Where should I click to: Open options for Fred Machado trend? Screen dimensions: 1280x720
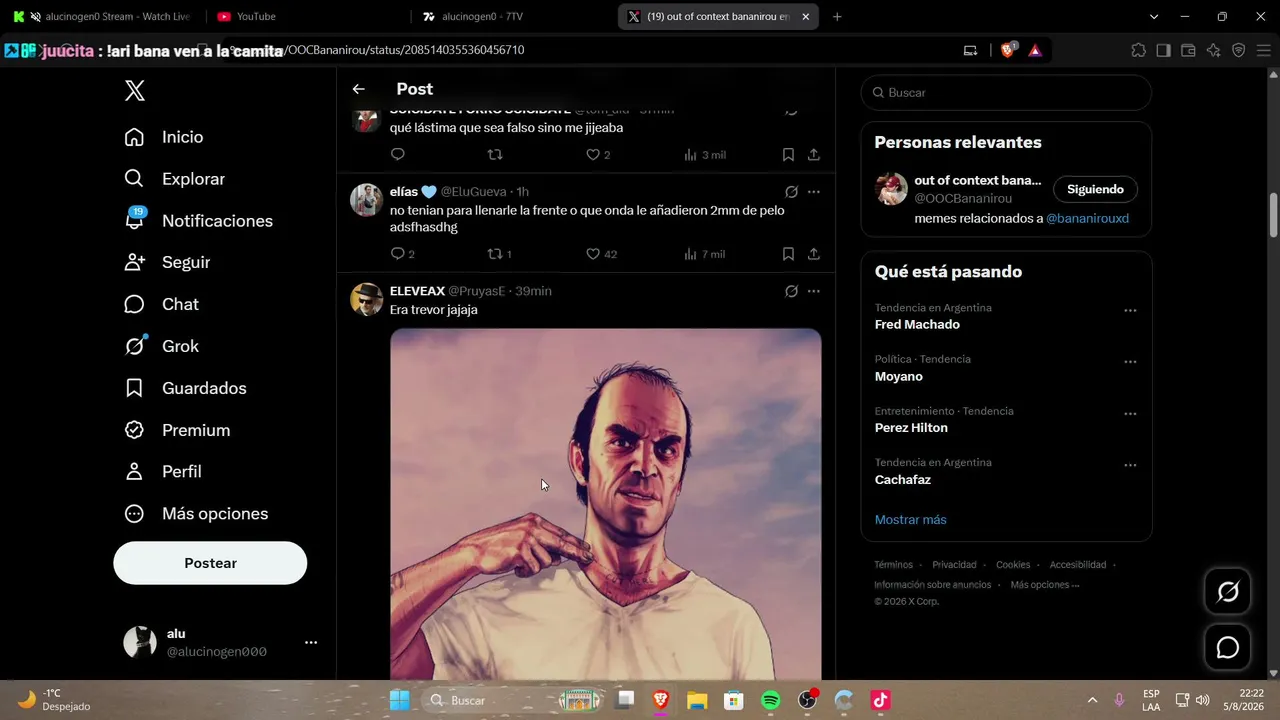pyautogui.click(x=1130, y=311)
